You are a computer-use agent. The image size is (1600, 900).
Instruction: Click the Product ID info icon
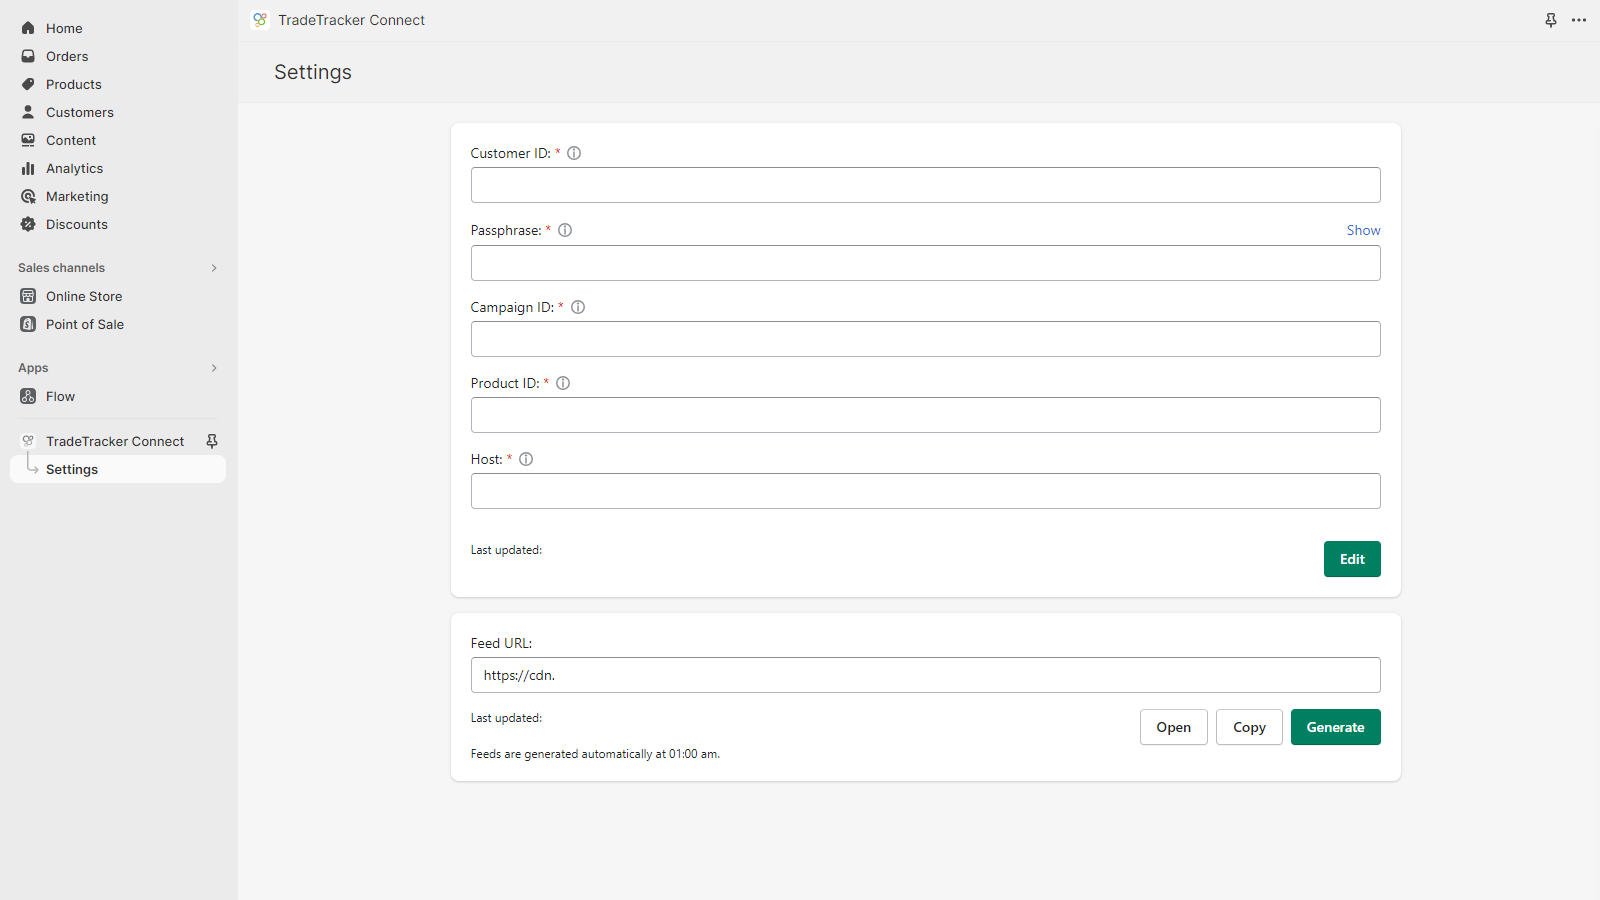563,383
